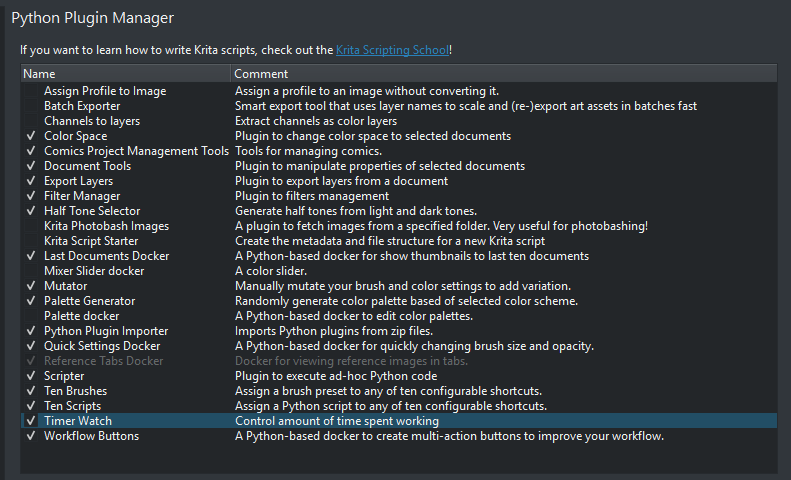This screenshot has height=480, width=791.
Task: Disable the Quick Settings Docker checkbox
Action: pos(31,346)
